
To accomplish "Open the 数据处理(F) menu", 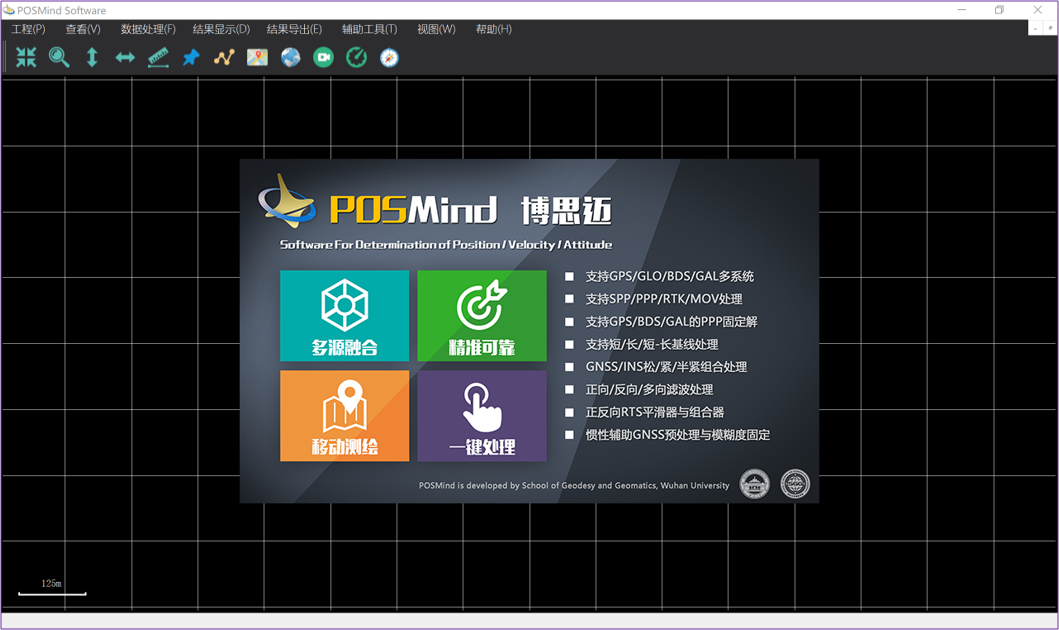I will tap(148, 29).
